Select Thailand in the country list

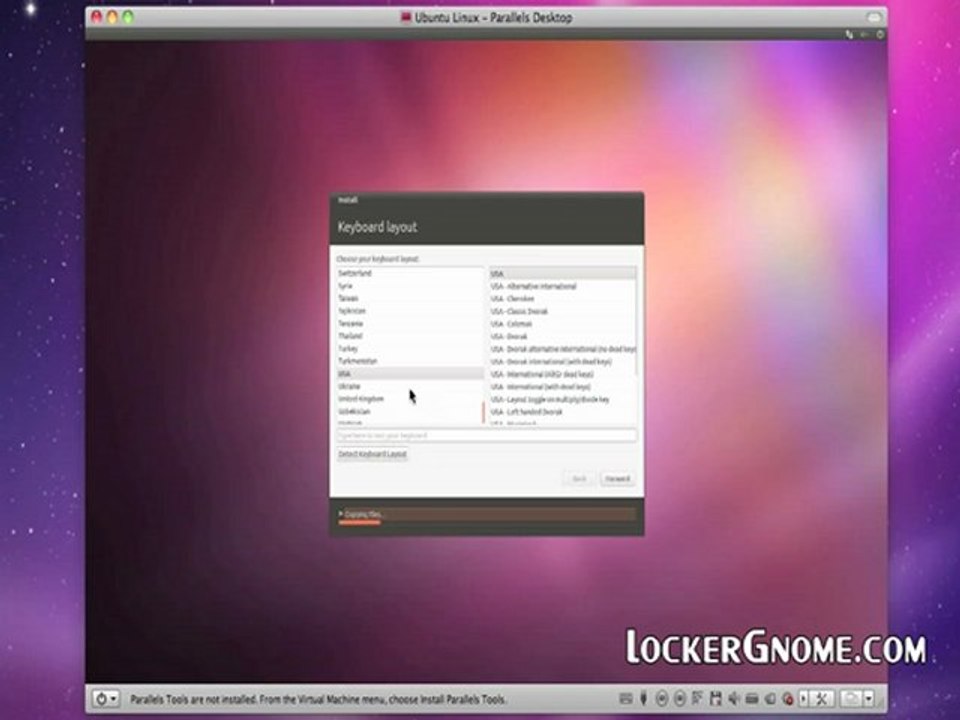[410, 336]
